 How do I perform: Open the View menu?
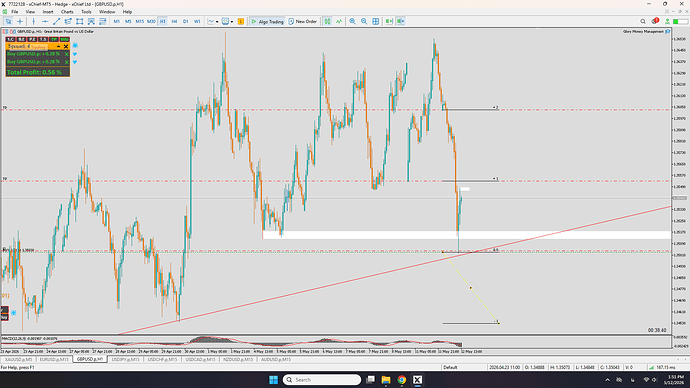(x=30, y=12)
